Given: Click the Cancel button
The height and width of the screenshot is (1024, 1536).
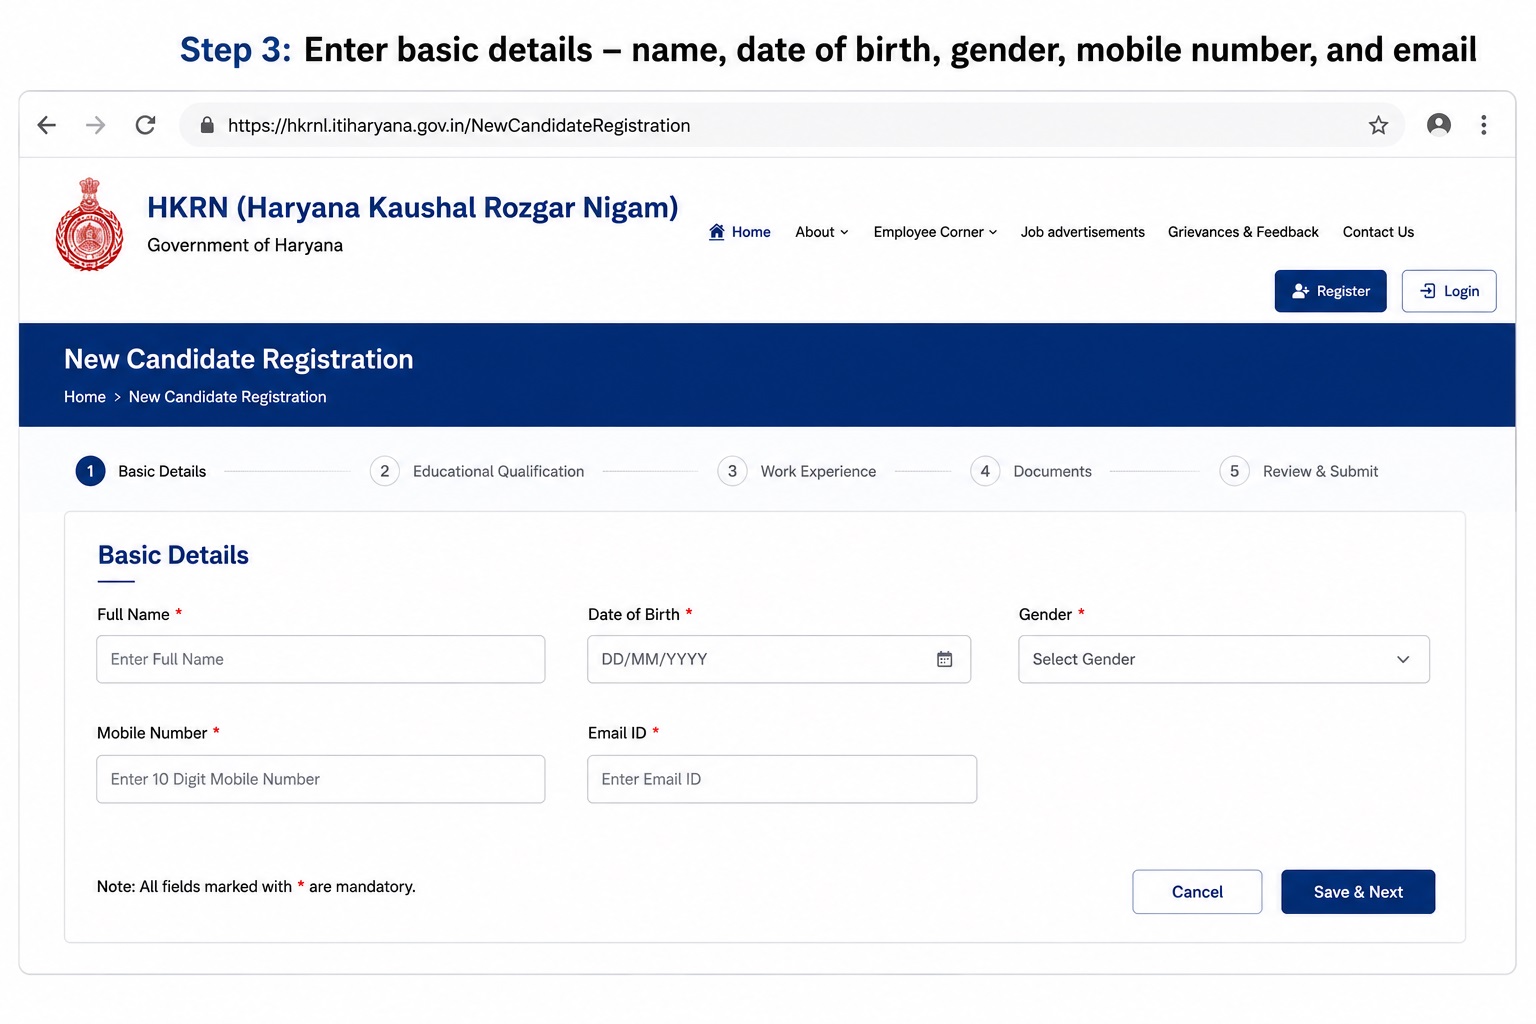Looking at the screenshot, I should click(1197, 892).
